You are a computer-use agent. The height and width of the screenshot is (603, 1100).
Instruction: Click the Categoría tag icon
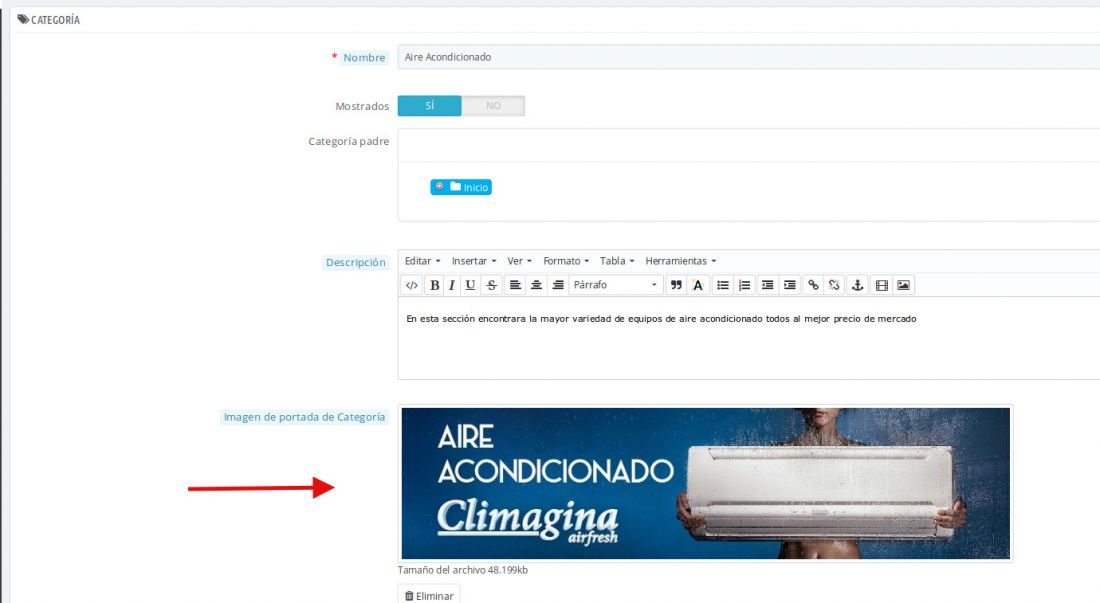23,20
